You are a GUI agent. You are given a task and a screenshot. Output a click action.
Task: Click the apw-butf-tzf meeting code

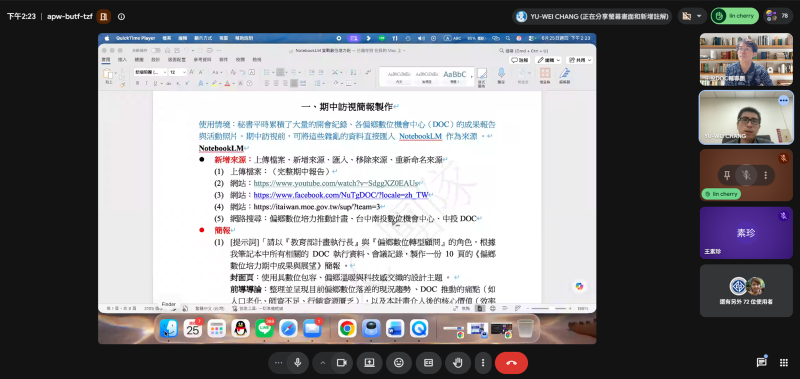[70, 16]
